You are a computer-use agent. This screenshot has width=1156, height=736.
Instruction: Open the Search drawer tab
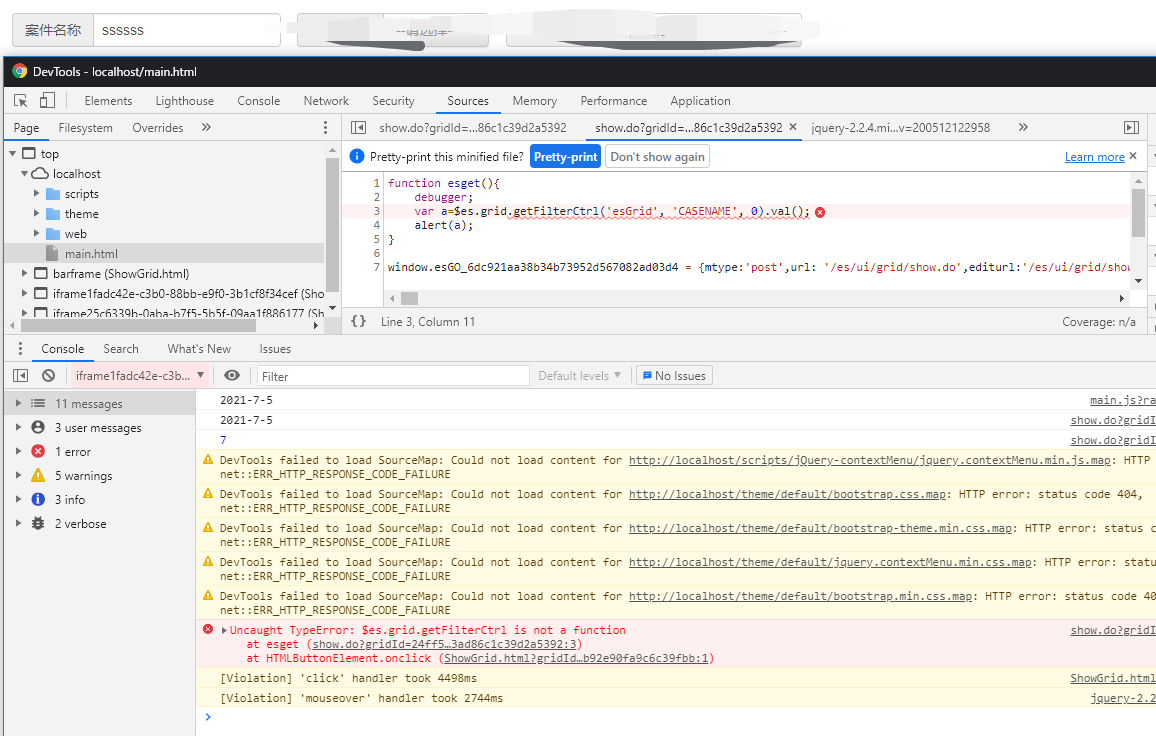pyautogui.click(x=121, y=349)
